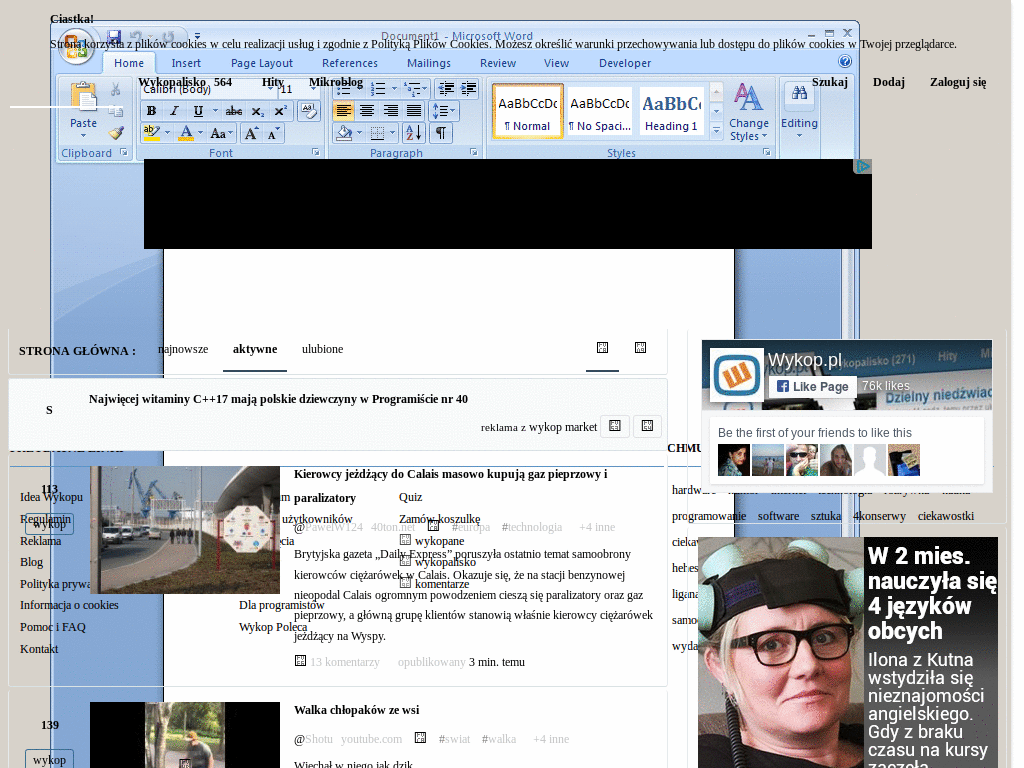Select the Heading 1 style swatch
Screen dimensions: 1024x768
(671, 111)
